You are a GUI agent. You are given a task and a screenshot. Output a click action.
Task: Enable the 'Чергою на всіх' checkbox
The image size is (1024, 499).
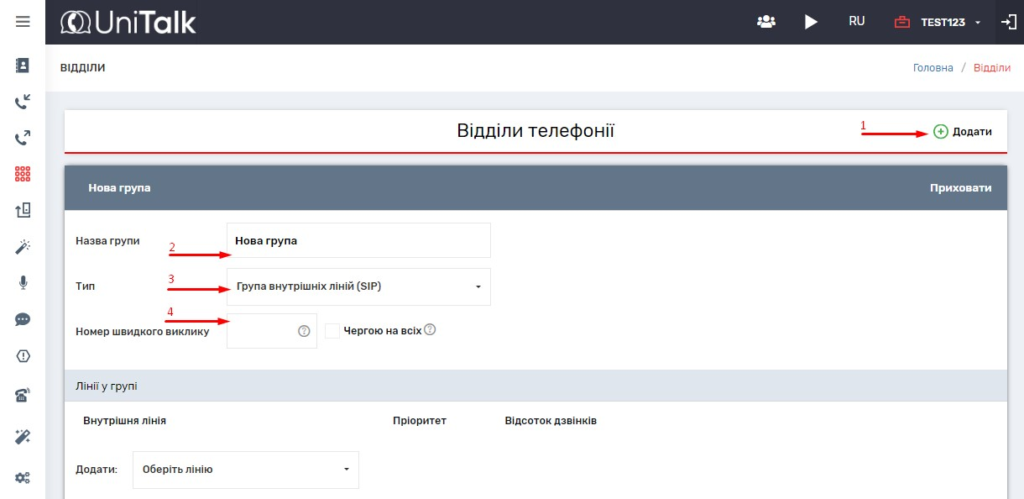coord(333,331)
